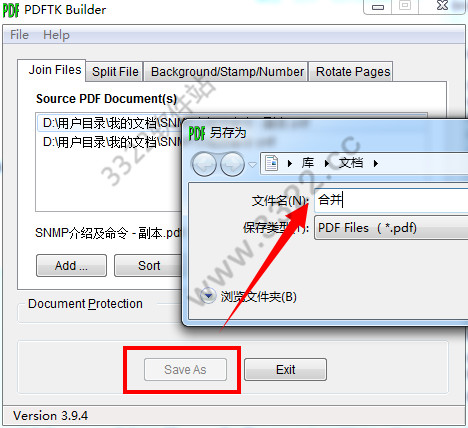Switch to the Split File tab
Screen dimensions: 468x428
[x=115, y=72]
